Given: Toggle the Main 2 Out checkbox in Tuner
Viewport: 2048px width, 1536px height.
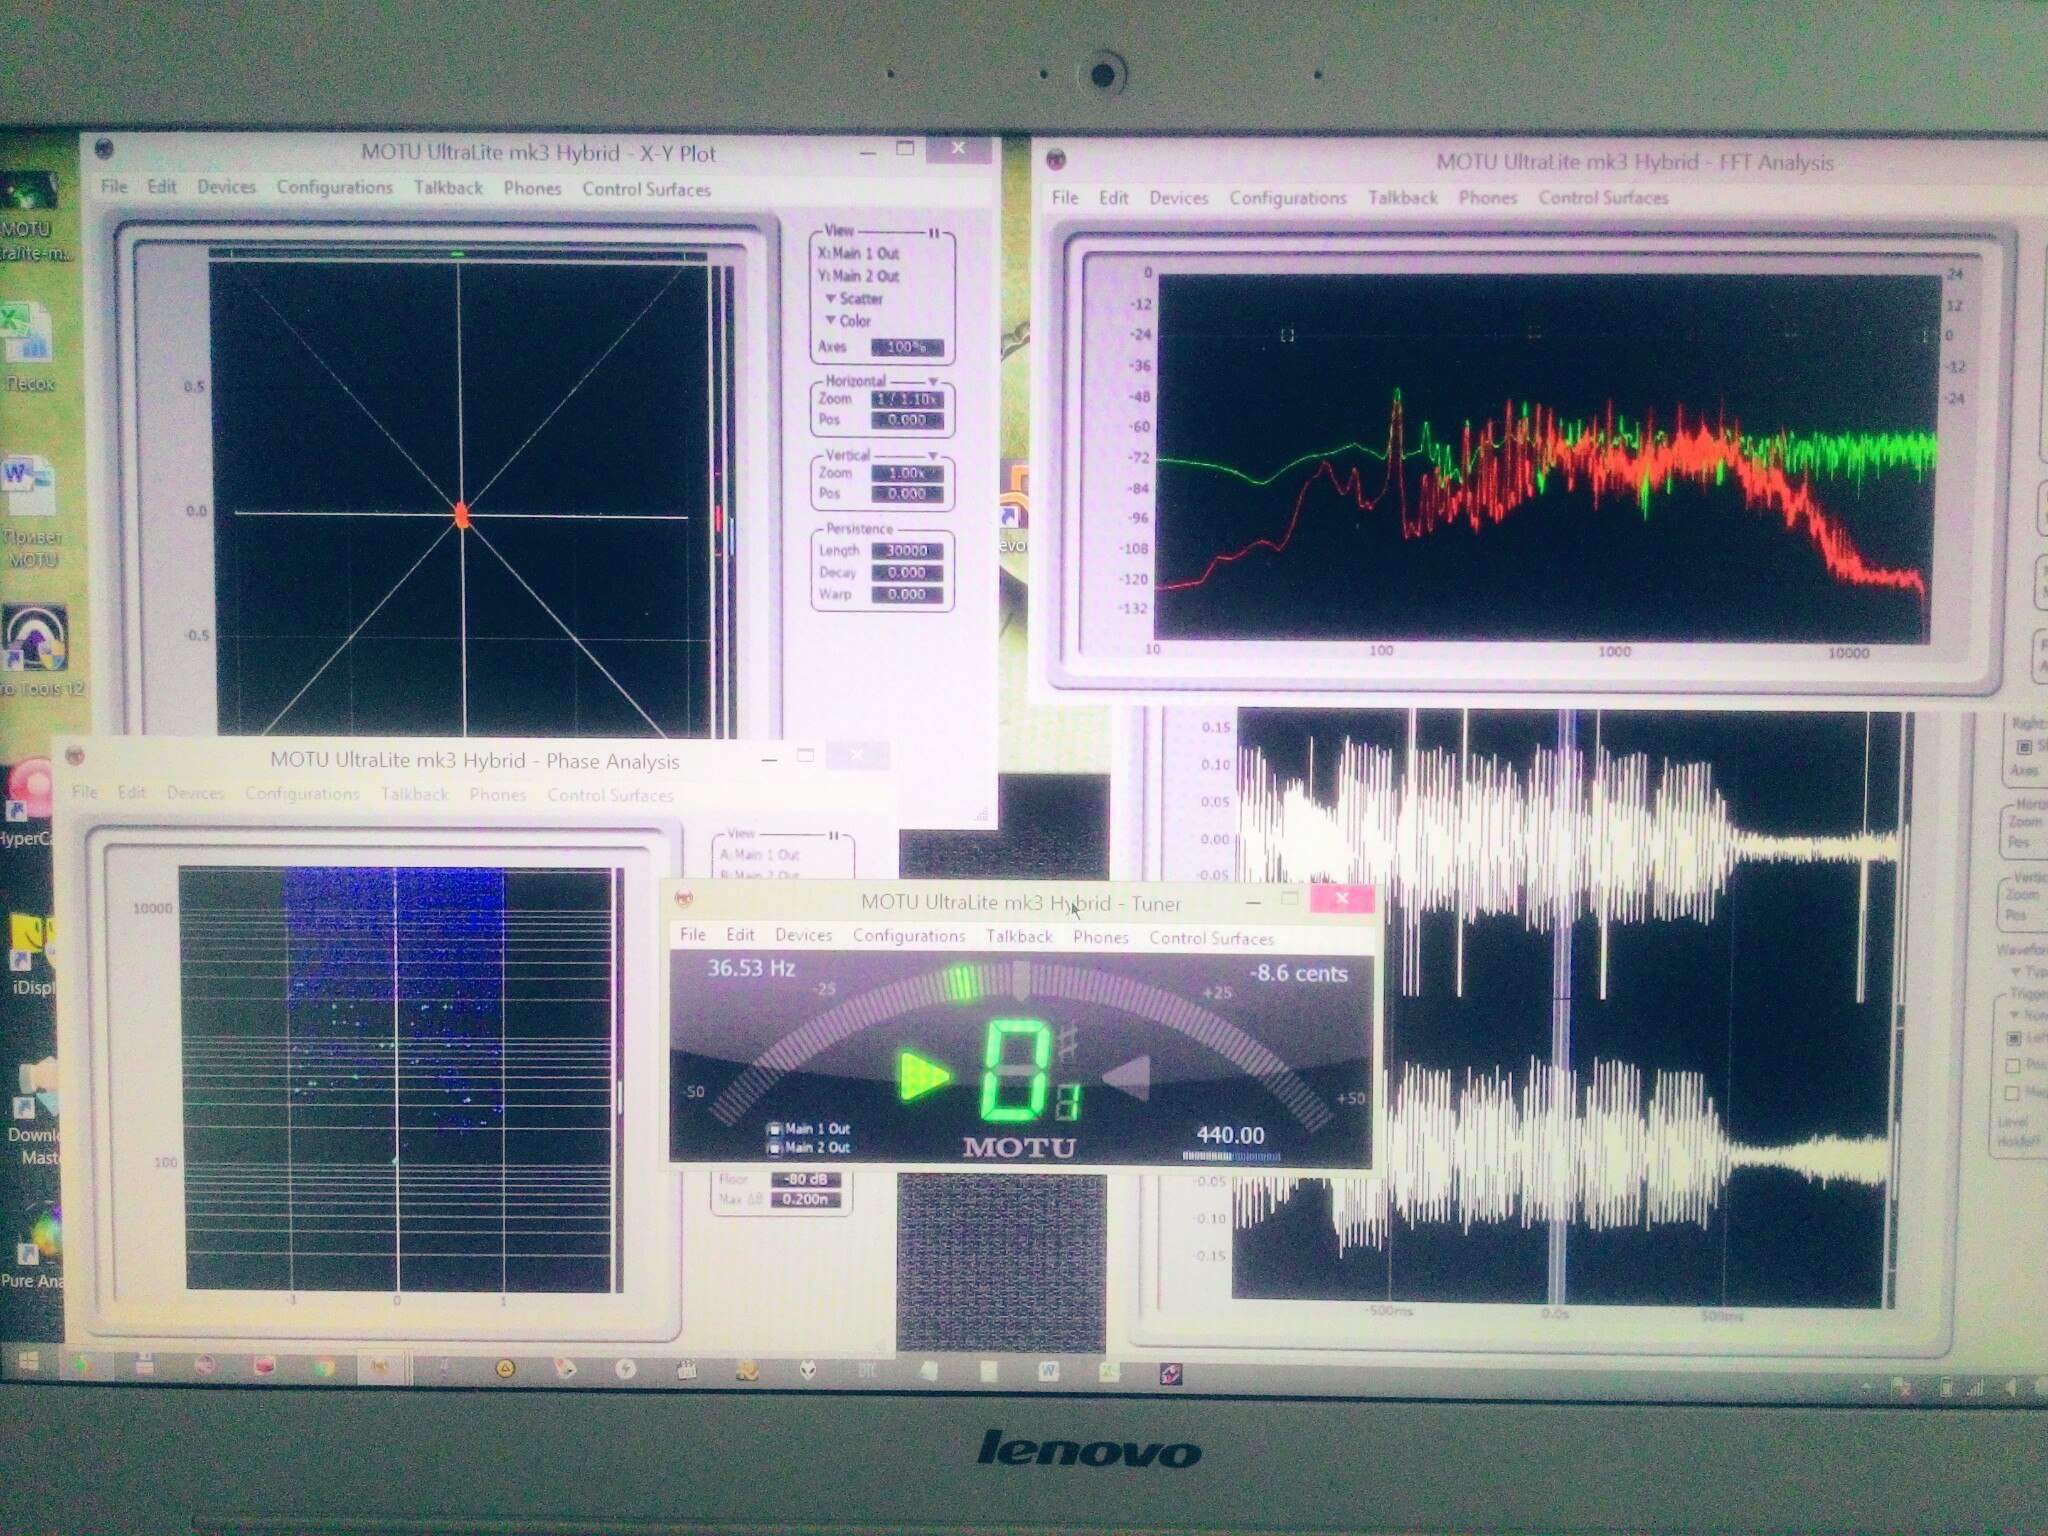Looking at the screenshot, I should coord(774,1148).
